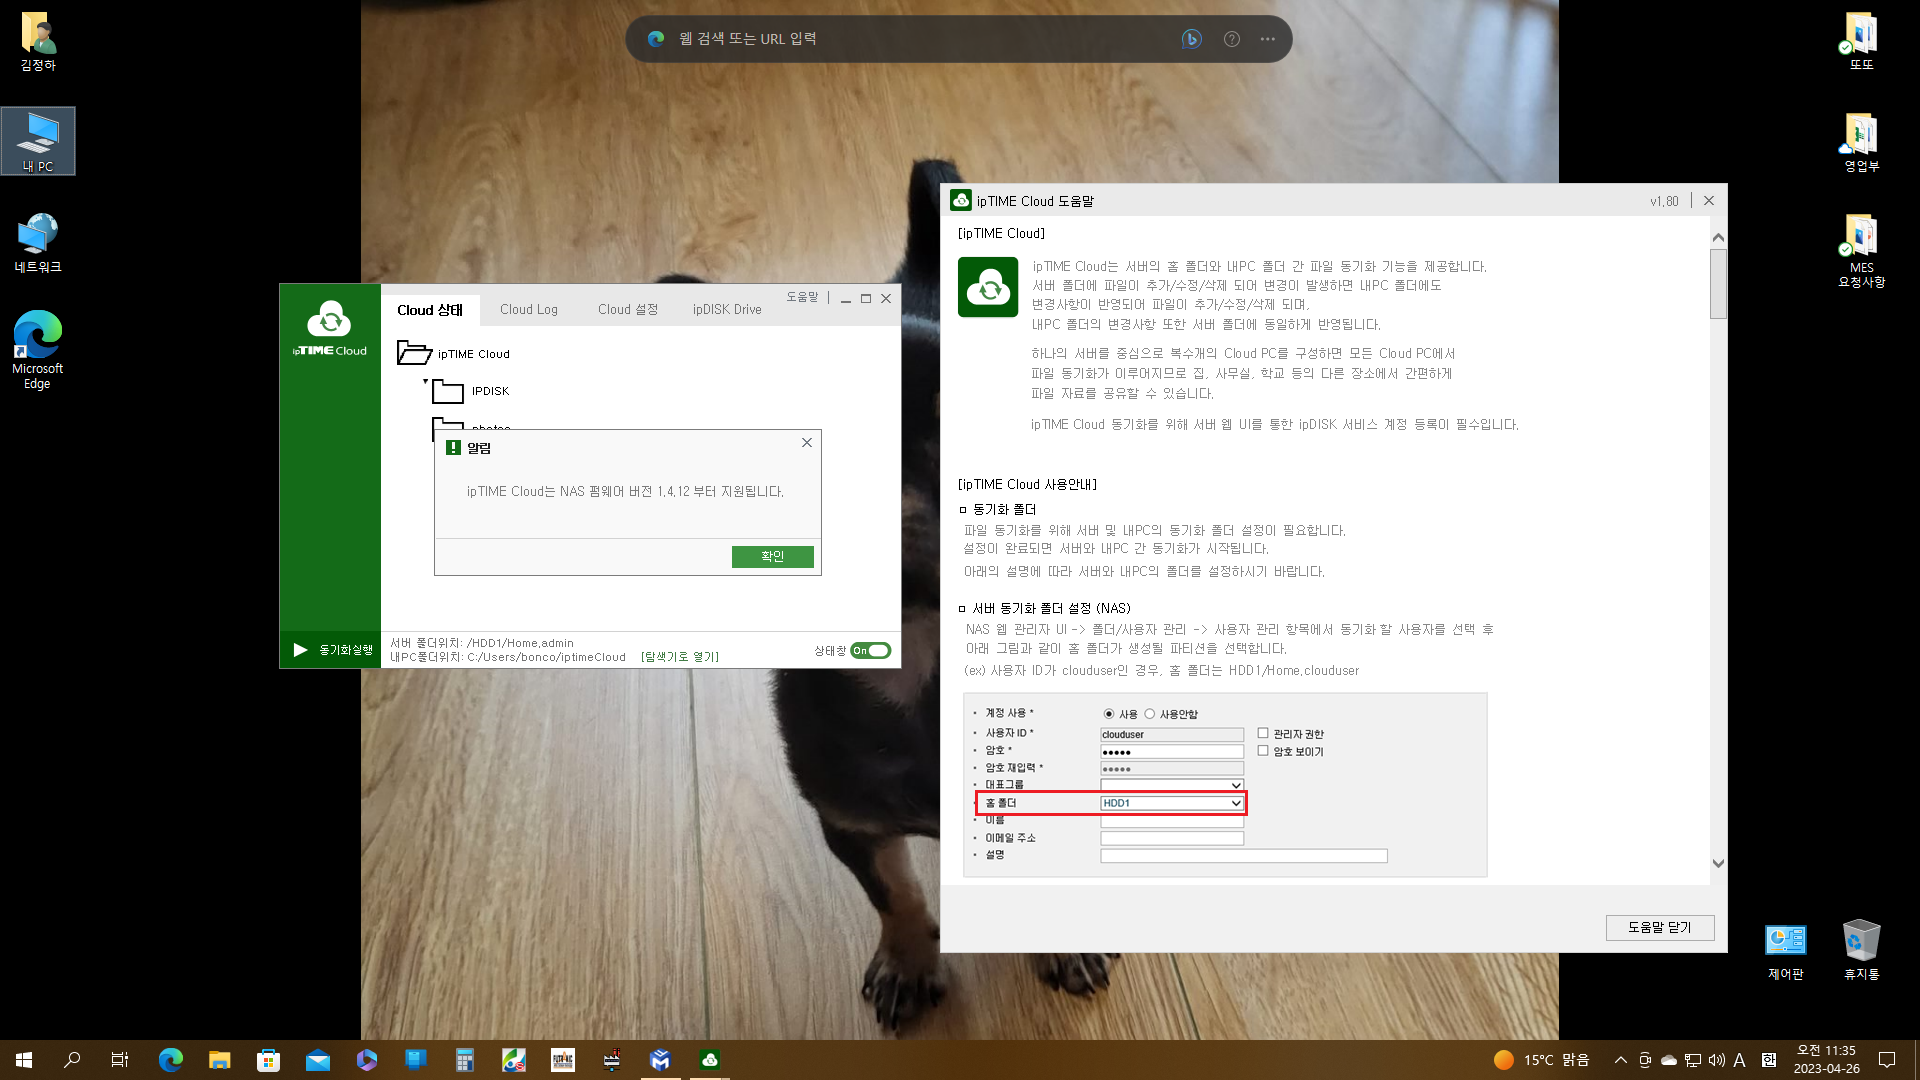Open ipTIME Cloud app in taskbar
1920x1080 pixels.
(709, 1059)
